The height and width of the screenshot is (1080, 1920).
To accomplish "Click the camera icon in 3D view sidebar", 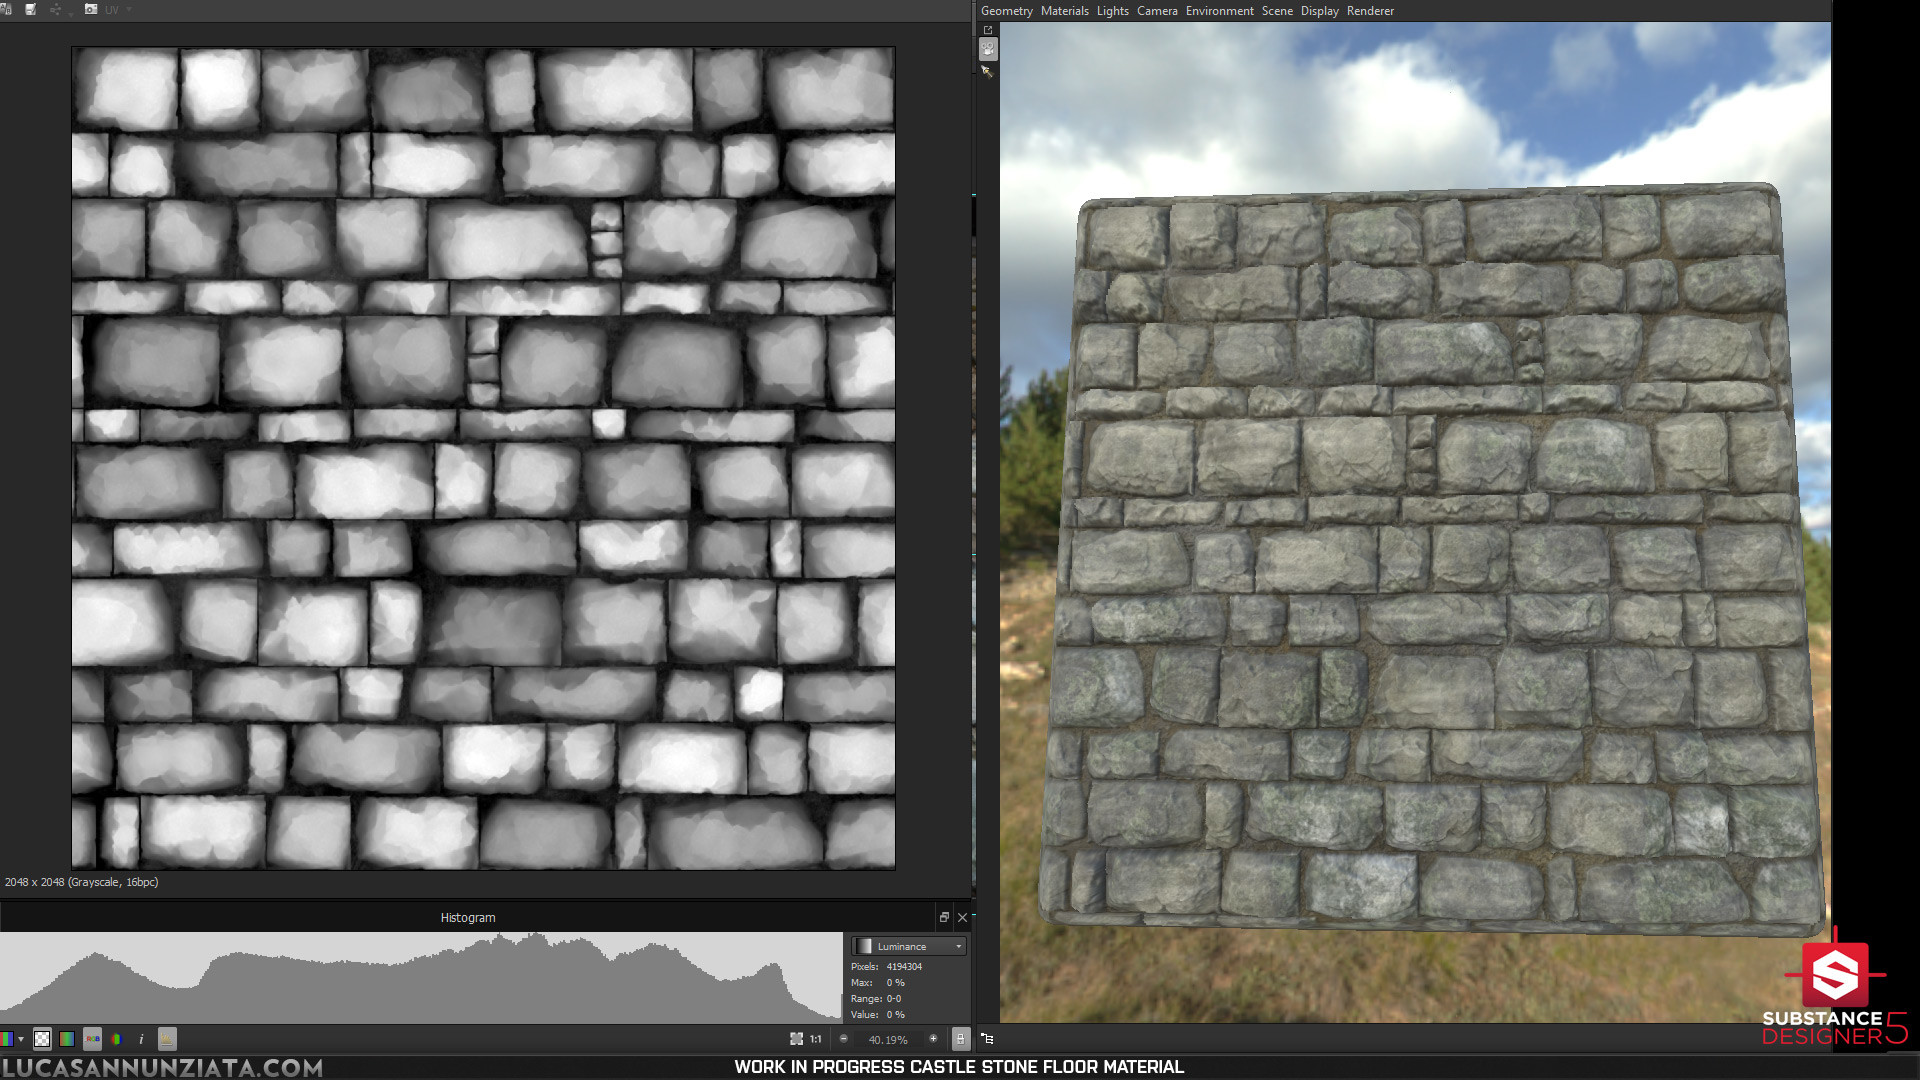I will tap(988, 48).
